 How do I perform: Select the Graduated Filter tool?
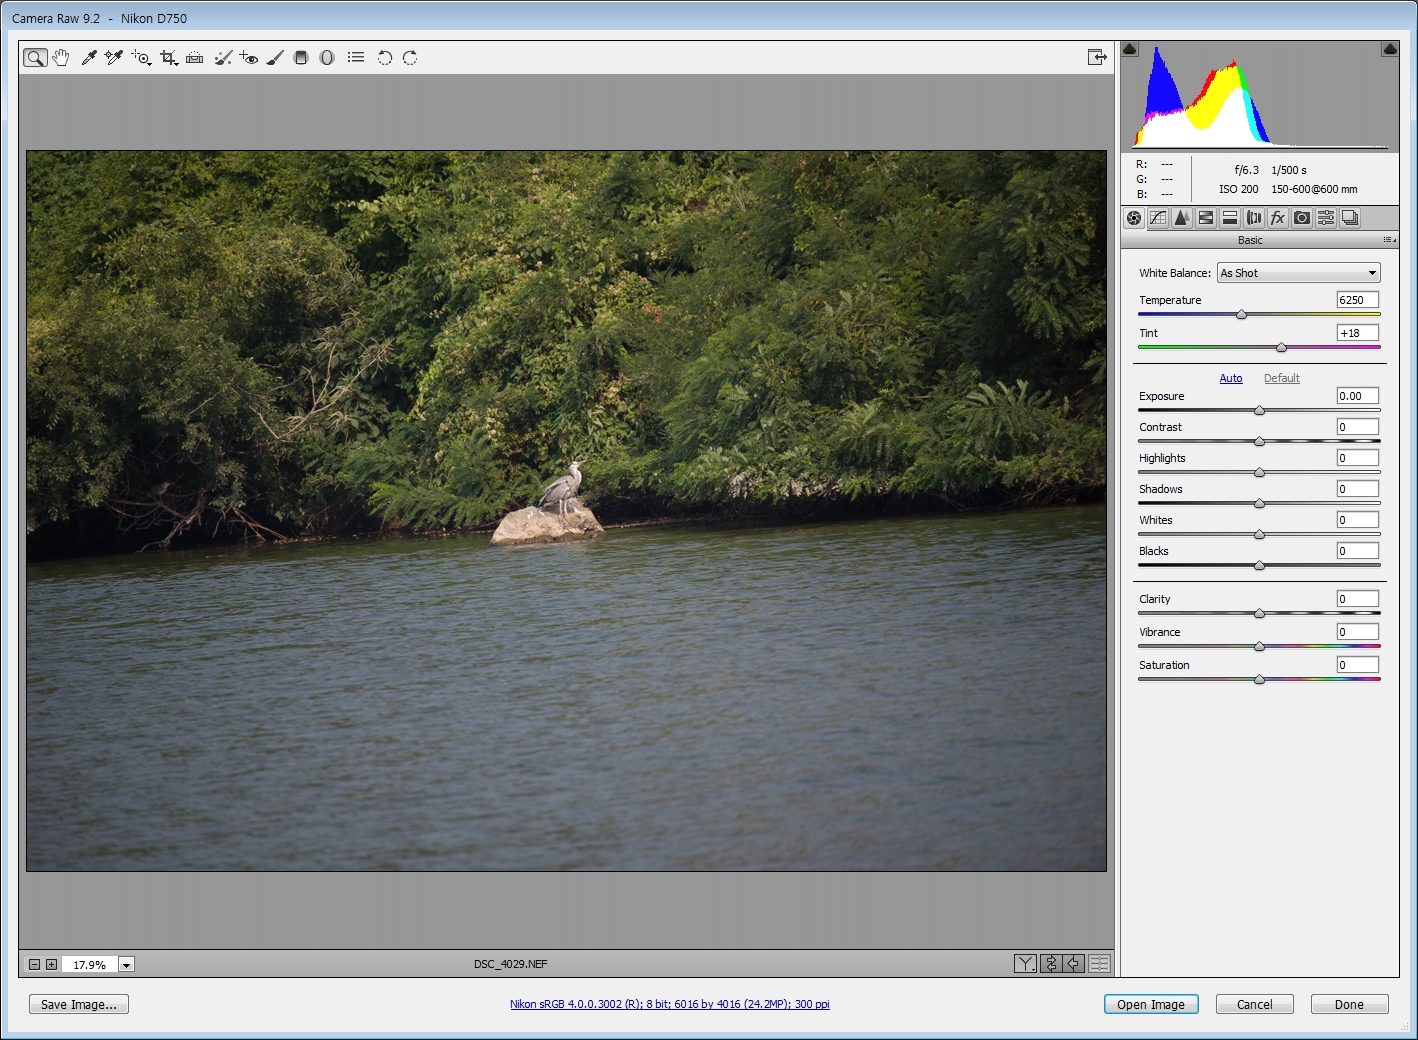coord(301,58)
